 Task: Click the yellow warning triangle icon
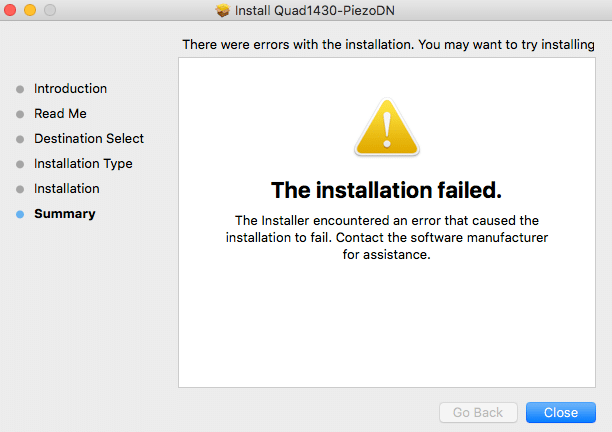tap(387, 127)
